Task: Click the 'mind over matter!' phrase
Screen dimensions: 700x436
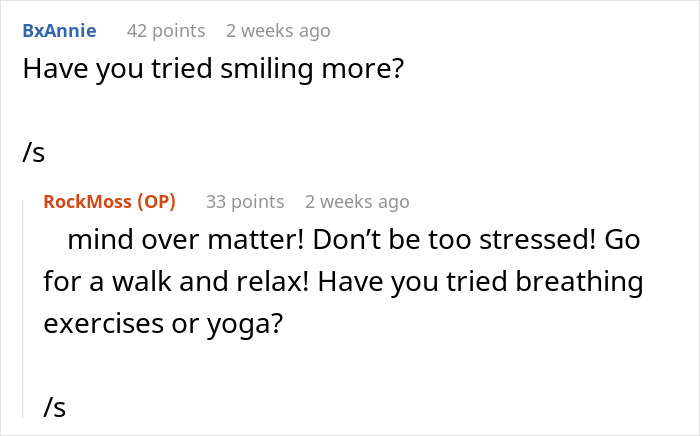Action: (185, 240)
